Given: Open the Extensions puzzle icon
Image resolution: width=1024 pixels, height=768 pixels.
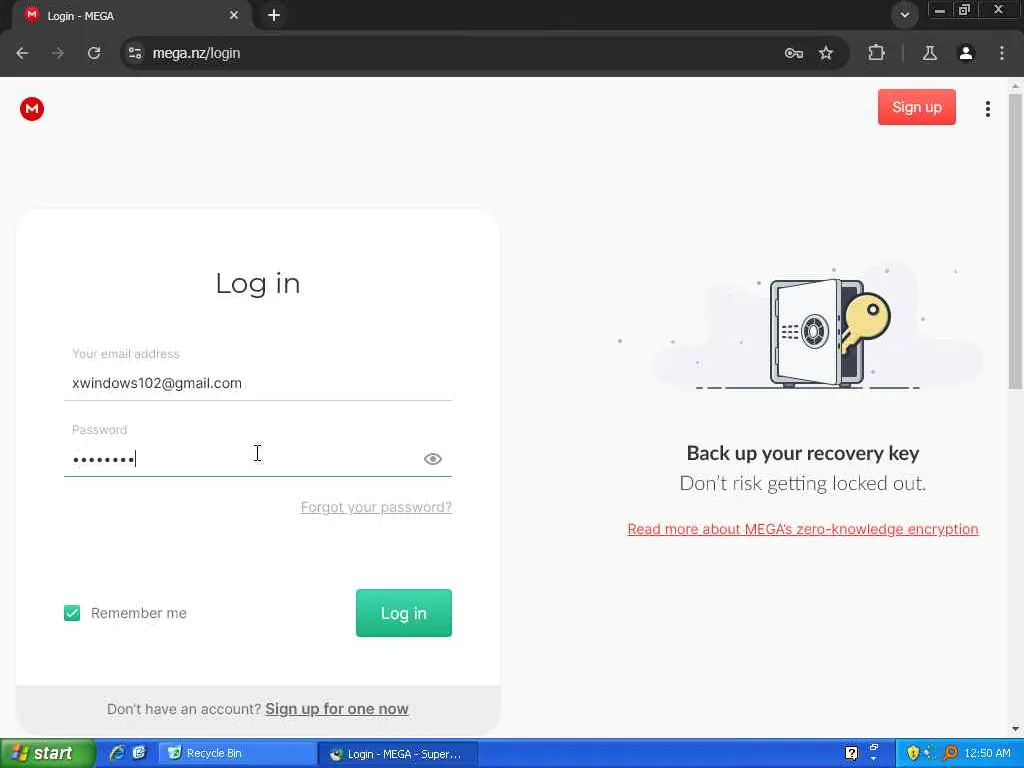Looking at the screenshot, I should (876, 54).
